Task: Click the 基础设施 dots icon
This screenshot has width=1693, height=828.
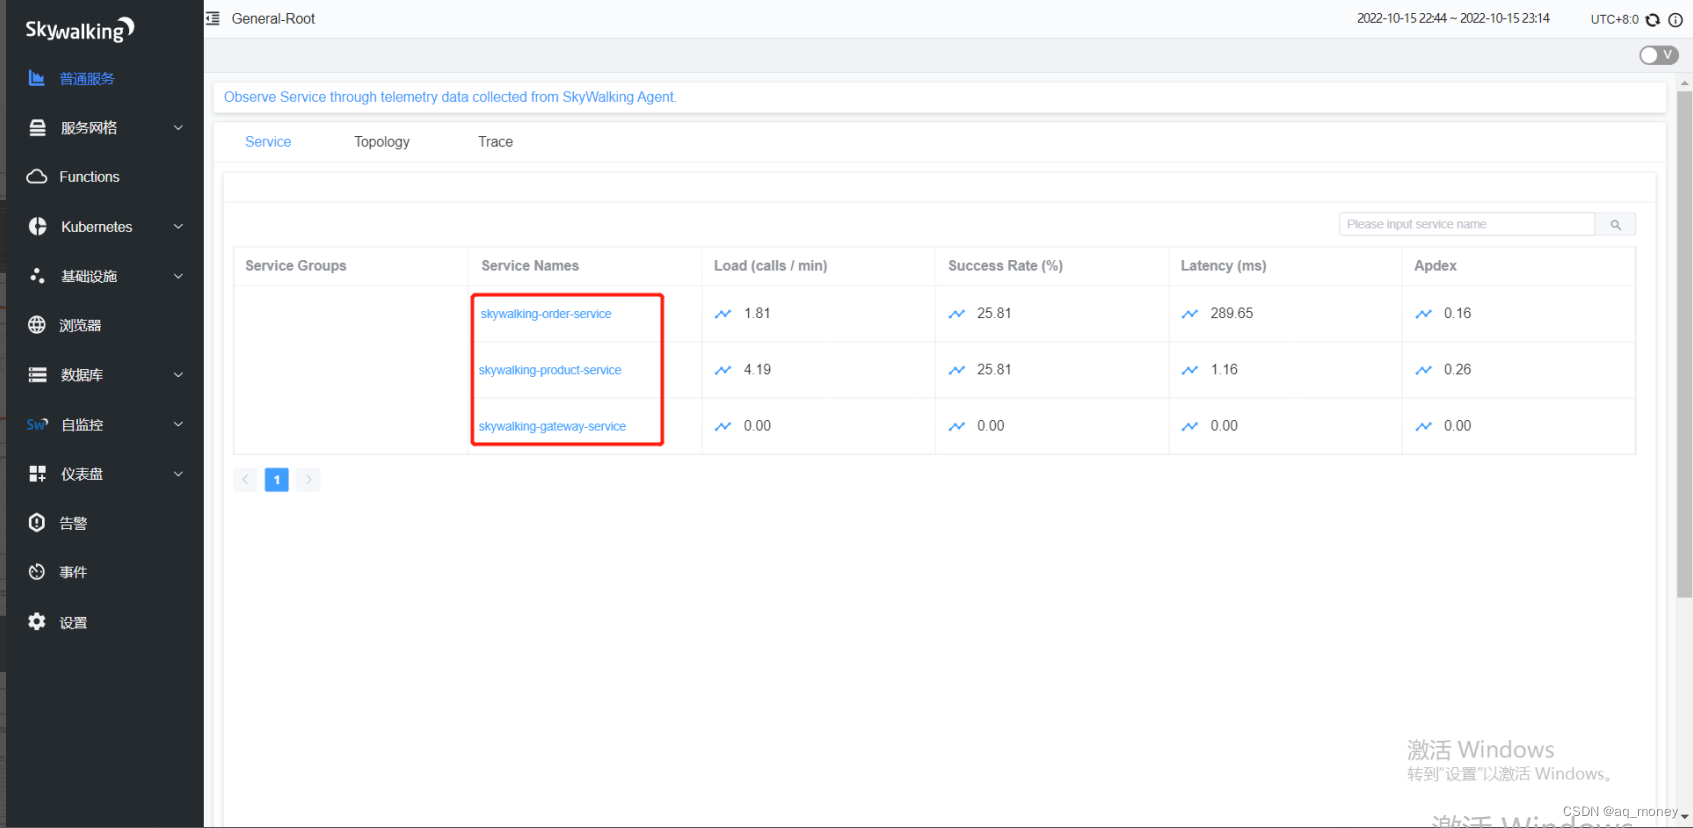Action: pyautogui.click(x=37, y=275)
